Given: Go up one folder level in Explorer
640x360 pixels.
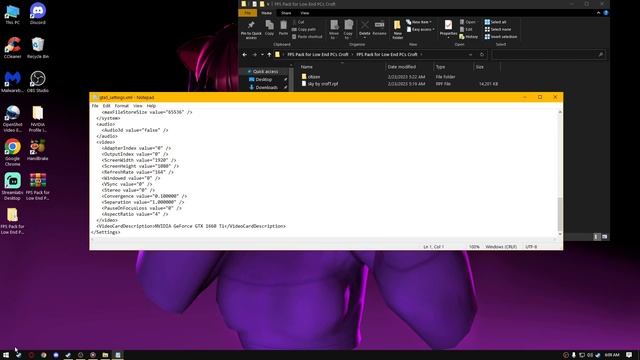Looking at the screenshot, I should coord(269,54).
